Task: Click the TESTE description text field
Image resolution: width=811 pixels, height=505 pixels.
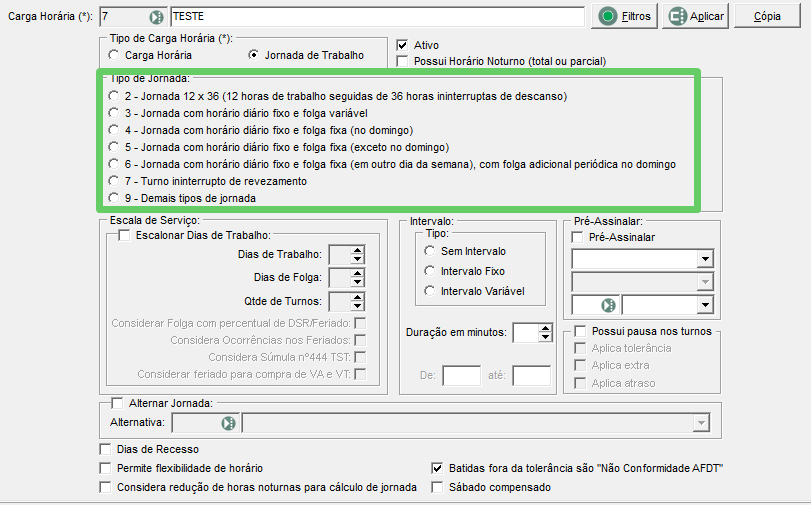Action: click(377, 17)
